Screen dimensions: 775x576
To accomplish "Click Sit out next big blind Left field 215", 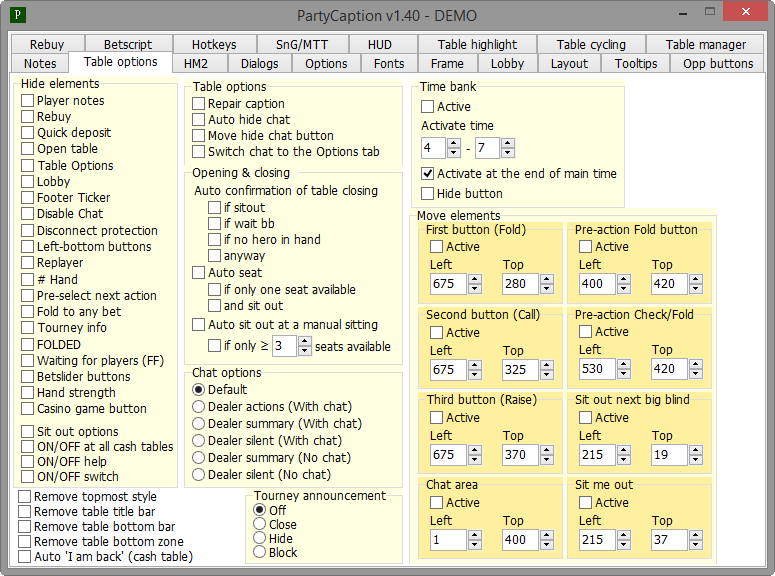I will [598, 455].
